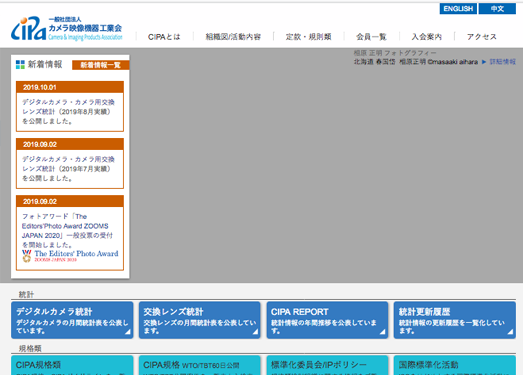Open the 定款・規則類 menu item
The height and width of the screenshot is (375, 523).
pyautogui.click(x=309, y=37)
